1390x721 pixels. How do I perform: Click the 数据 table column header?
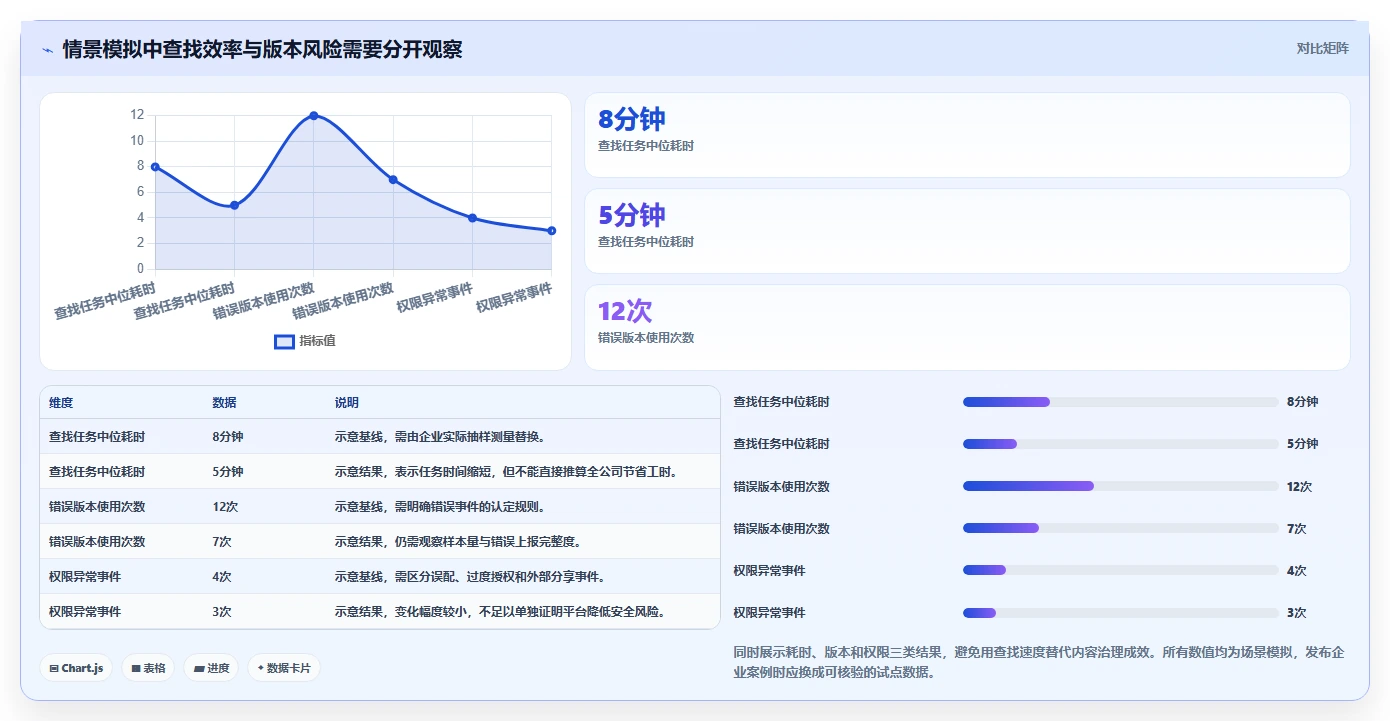click(224, 403)
